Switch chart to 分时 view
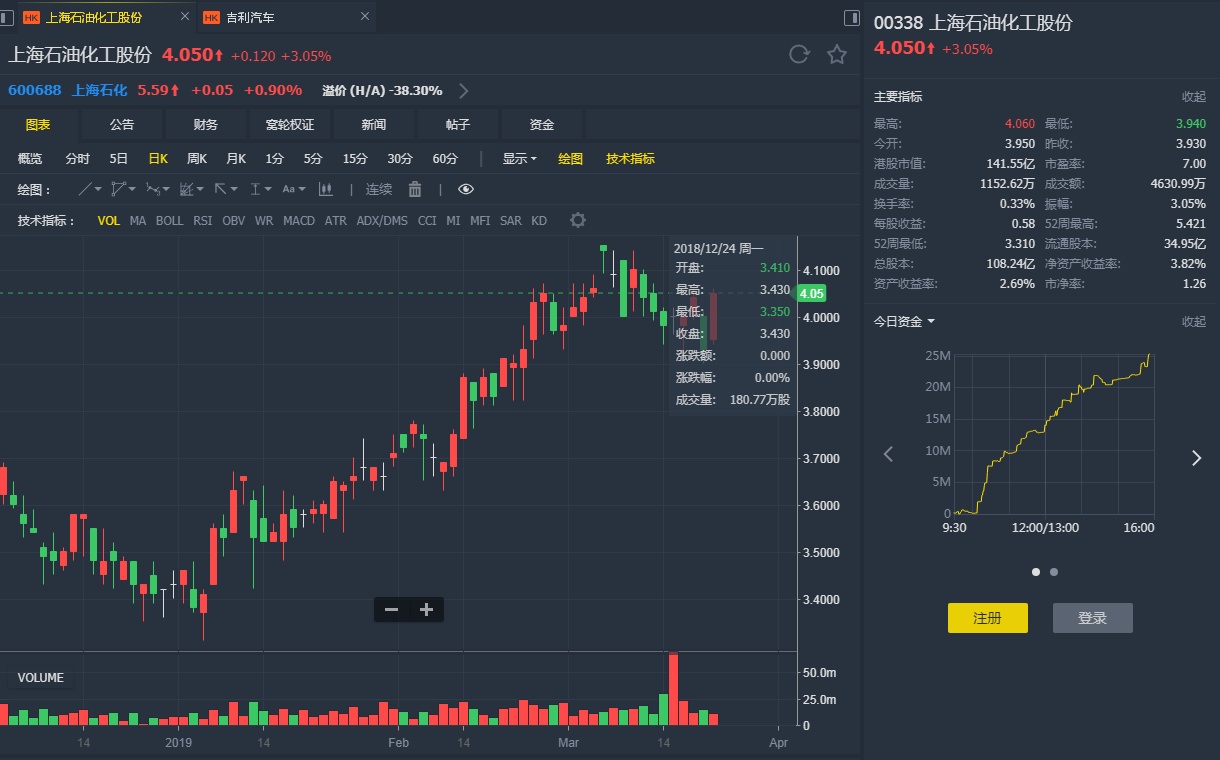 click(x=77, y=159)
